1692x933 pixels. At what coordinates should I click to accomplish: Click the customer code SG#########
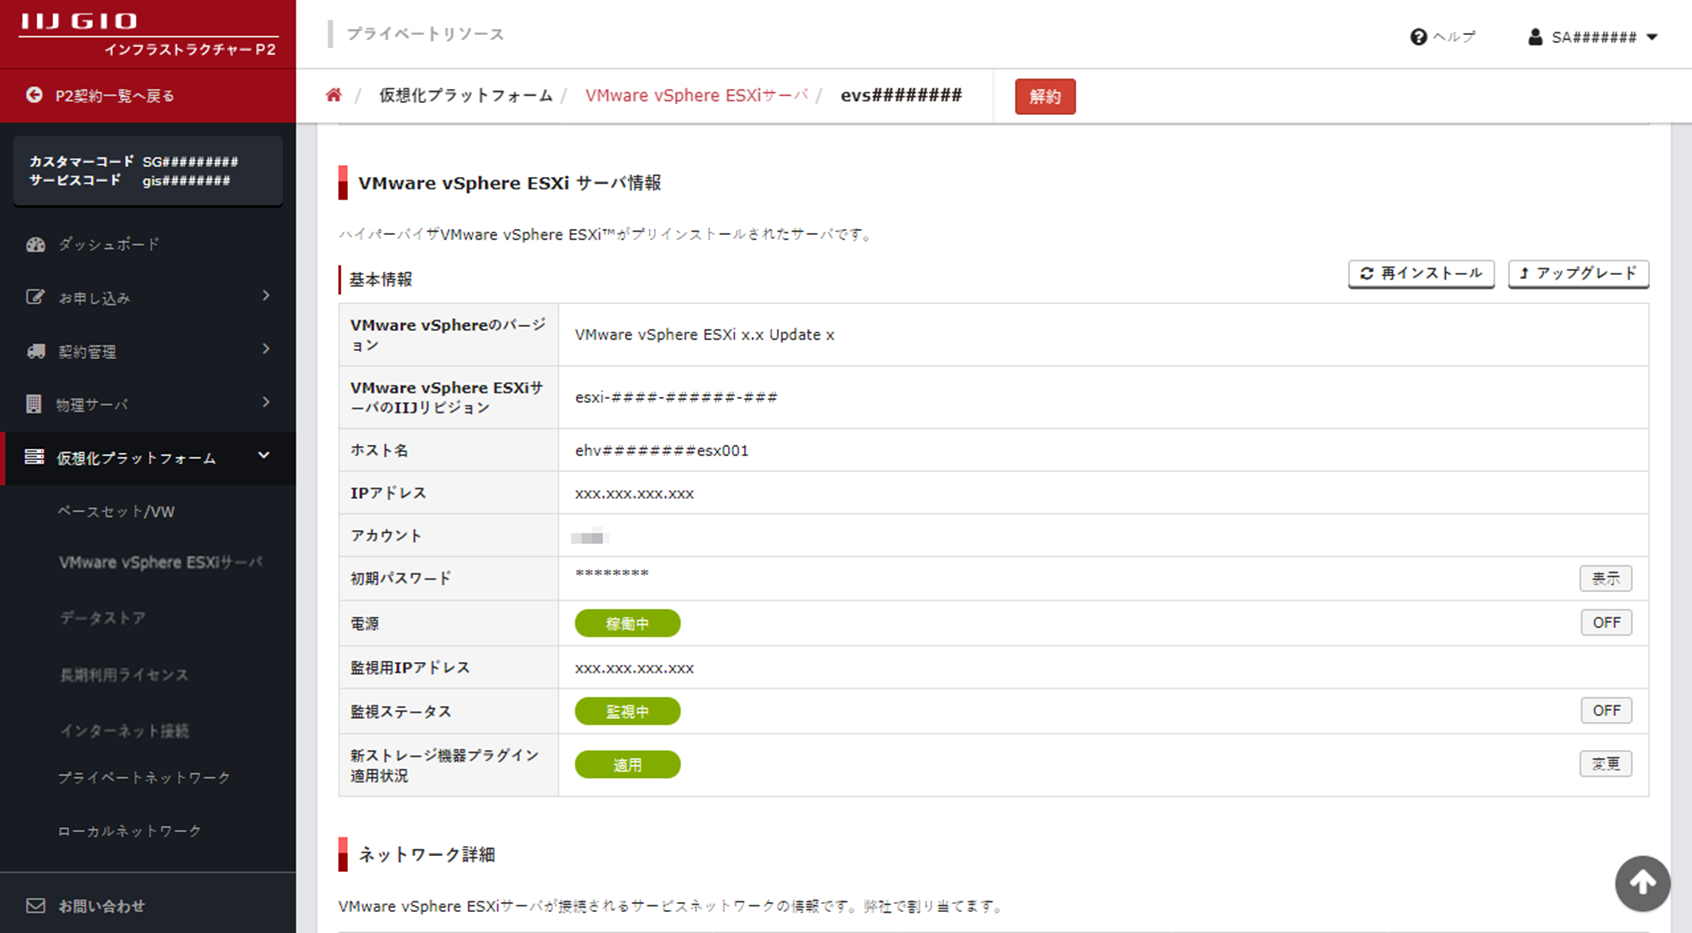[190, 161]
